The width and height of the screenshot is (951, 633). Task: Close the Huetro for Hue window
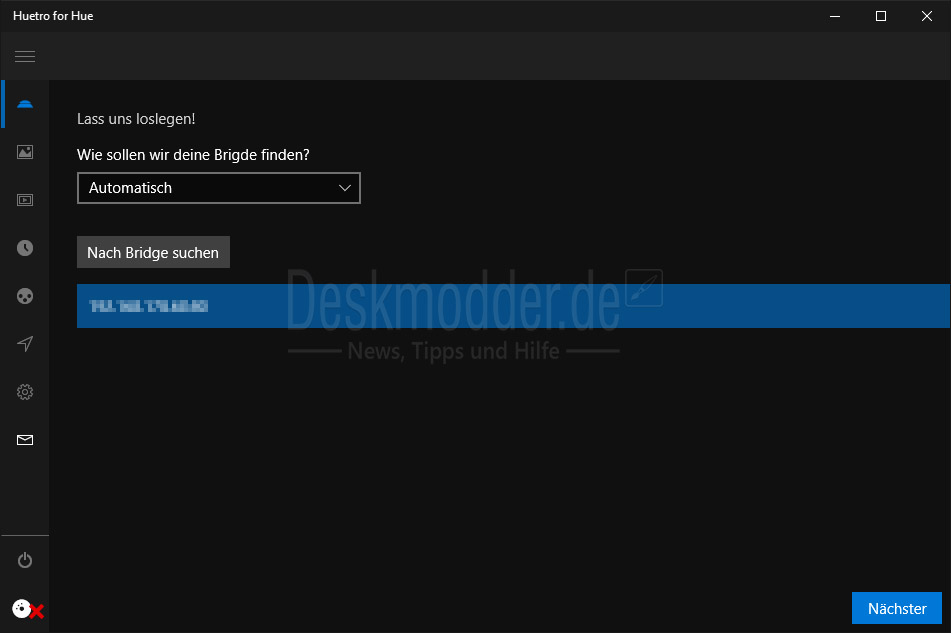click(927, 16)
